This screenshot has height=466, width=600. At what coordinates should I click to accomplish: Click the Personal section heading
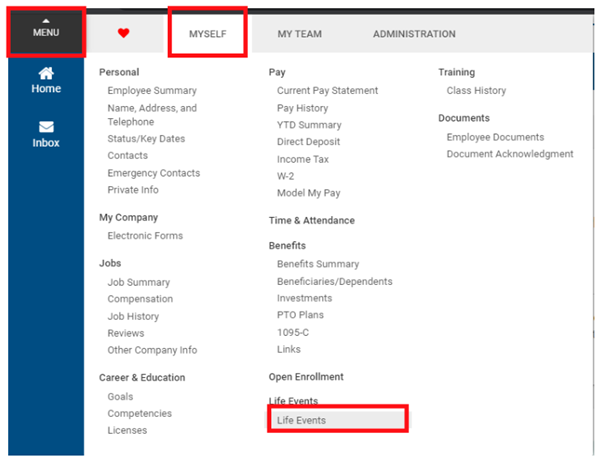119,72
